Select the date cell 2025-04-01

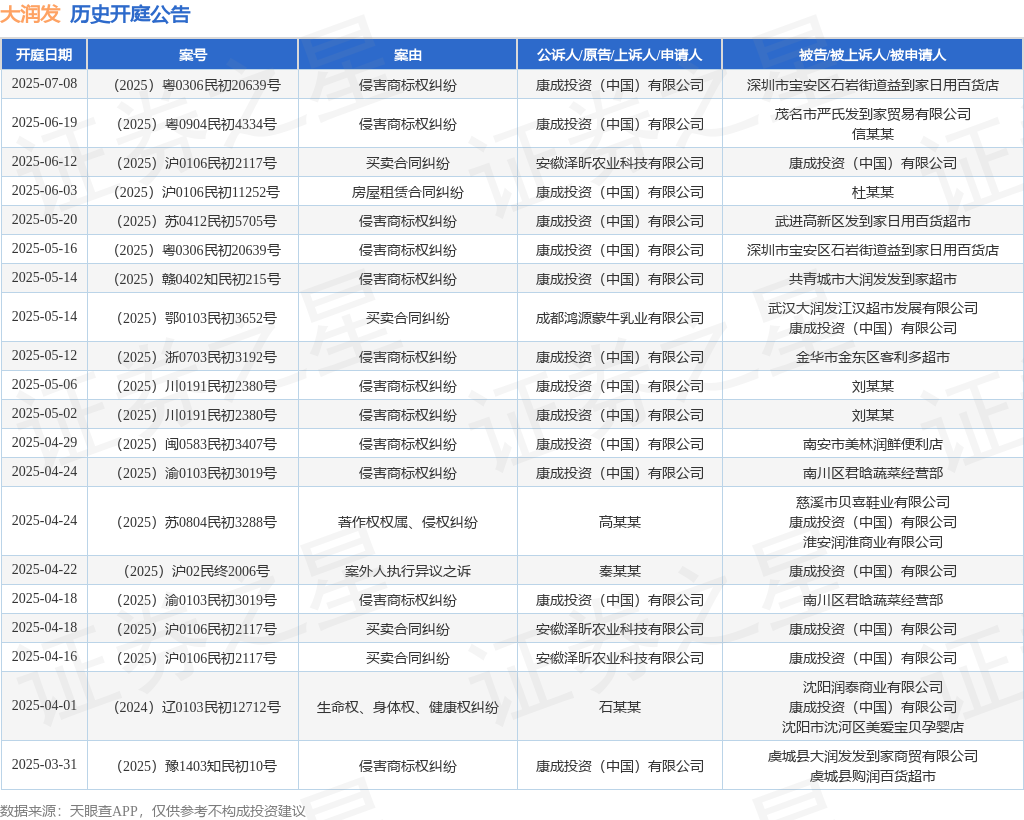[x=44, y=706]
